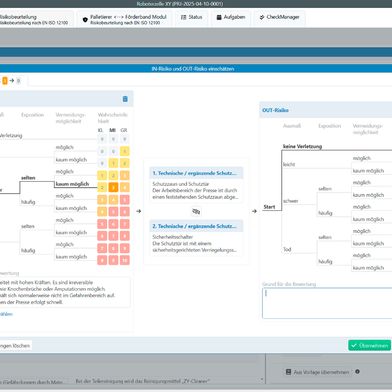392x392 pixels.
Task: Open measure 2. Technische / ergänzende Schutz...
Action: (x=196, y=226)
